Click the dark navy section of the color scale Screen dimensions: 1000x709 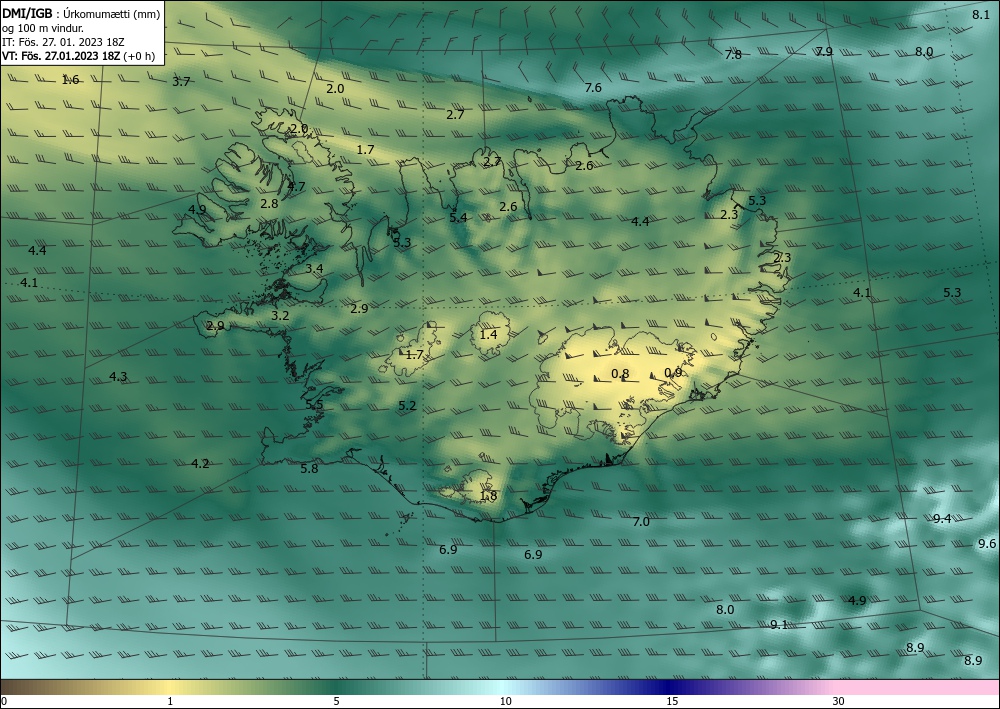(666, 687)
